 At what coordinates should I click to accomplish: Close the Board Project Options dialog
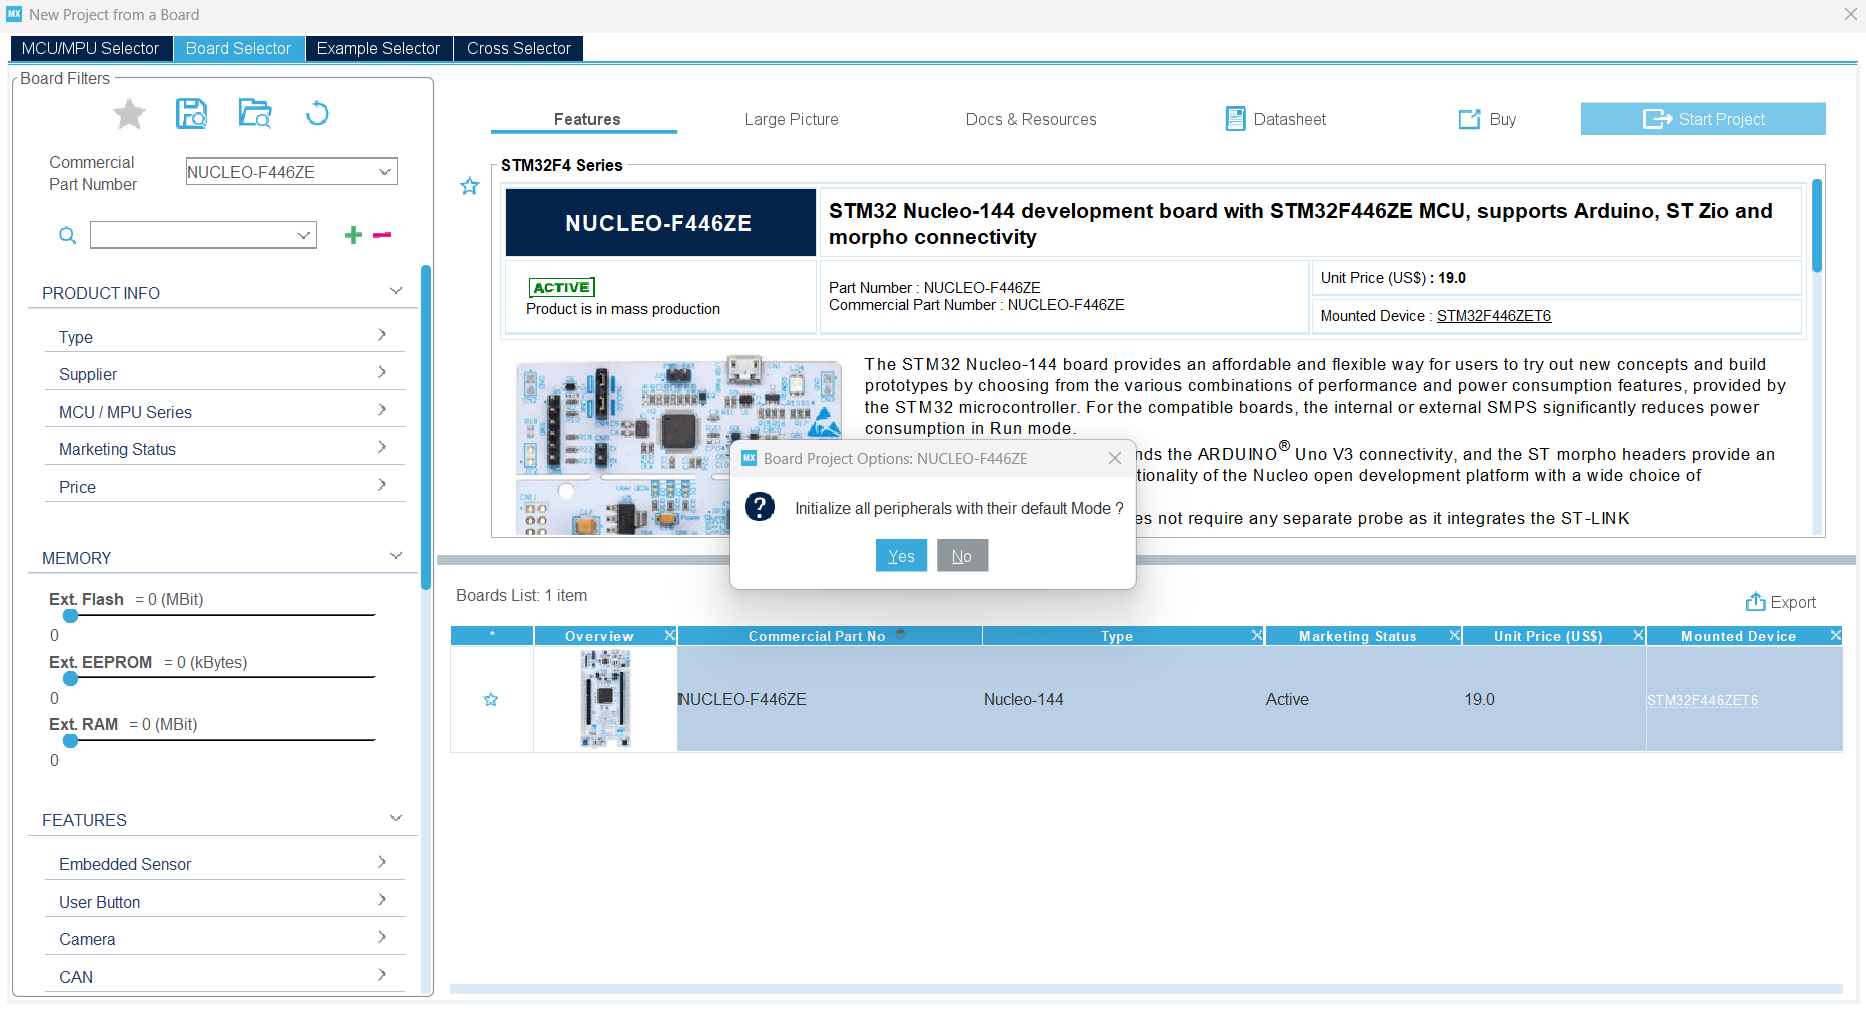(1115, 458)
